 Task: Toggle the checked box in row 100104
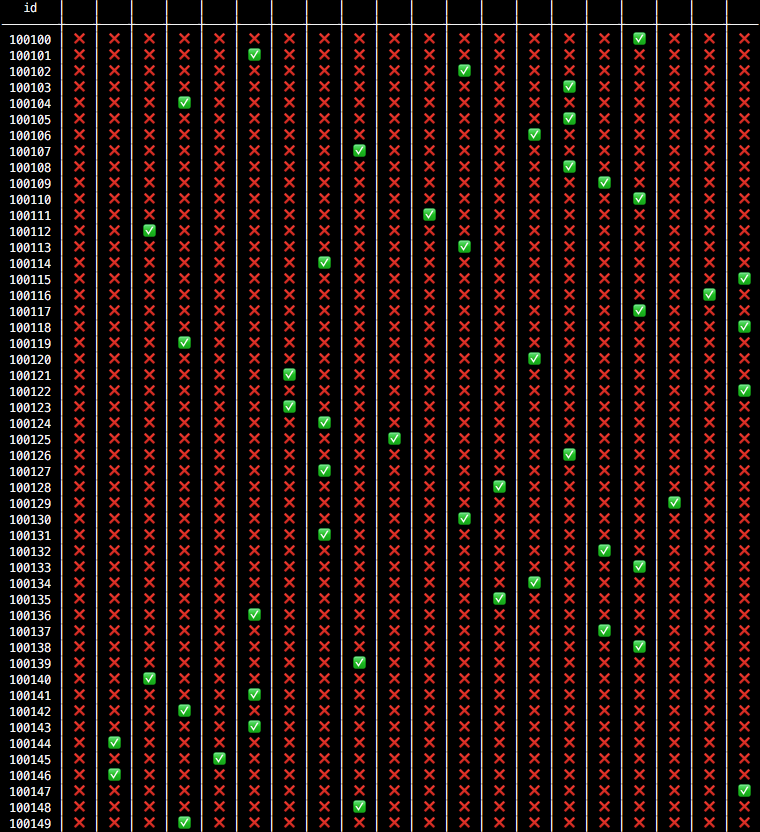(x=184, y=103)
